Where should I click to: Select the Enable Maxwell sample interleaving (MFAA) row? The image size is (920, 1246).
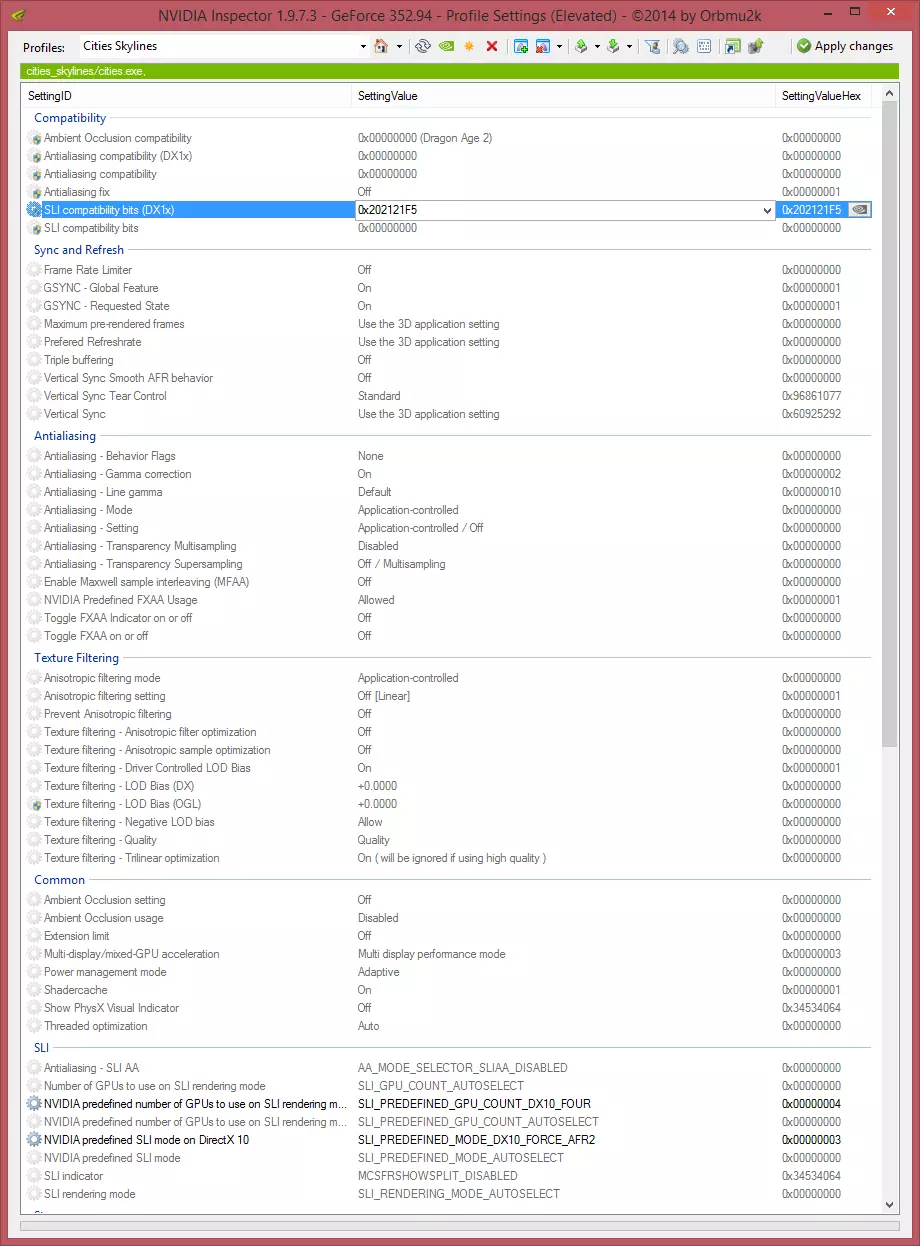447,582
